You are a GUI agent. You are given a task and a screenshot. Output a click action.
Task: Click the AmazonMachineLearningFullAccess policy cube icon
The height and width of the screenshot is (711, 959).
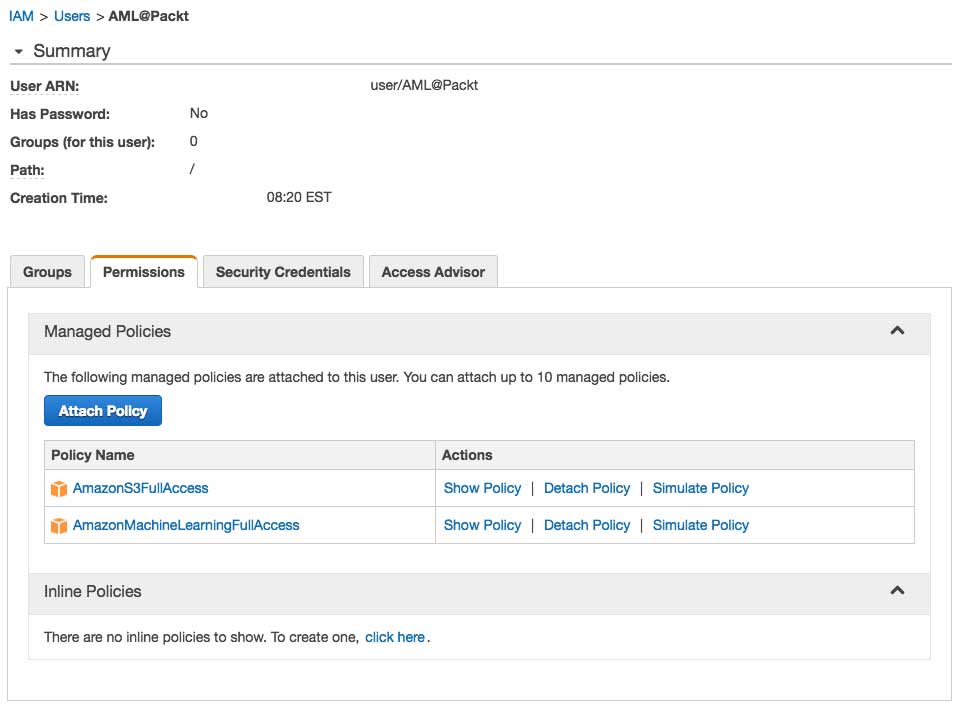59,525
